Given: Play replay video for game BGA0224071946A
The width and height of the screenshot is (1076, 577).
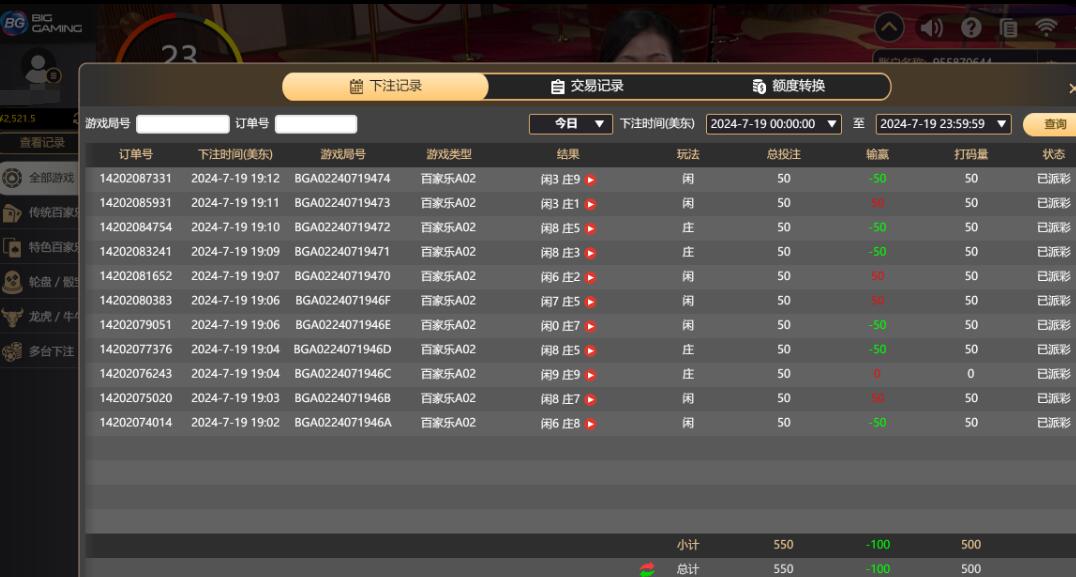Looking at the screenshot, I should 591,424.
